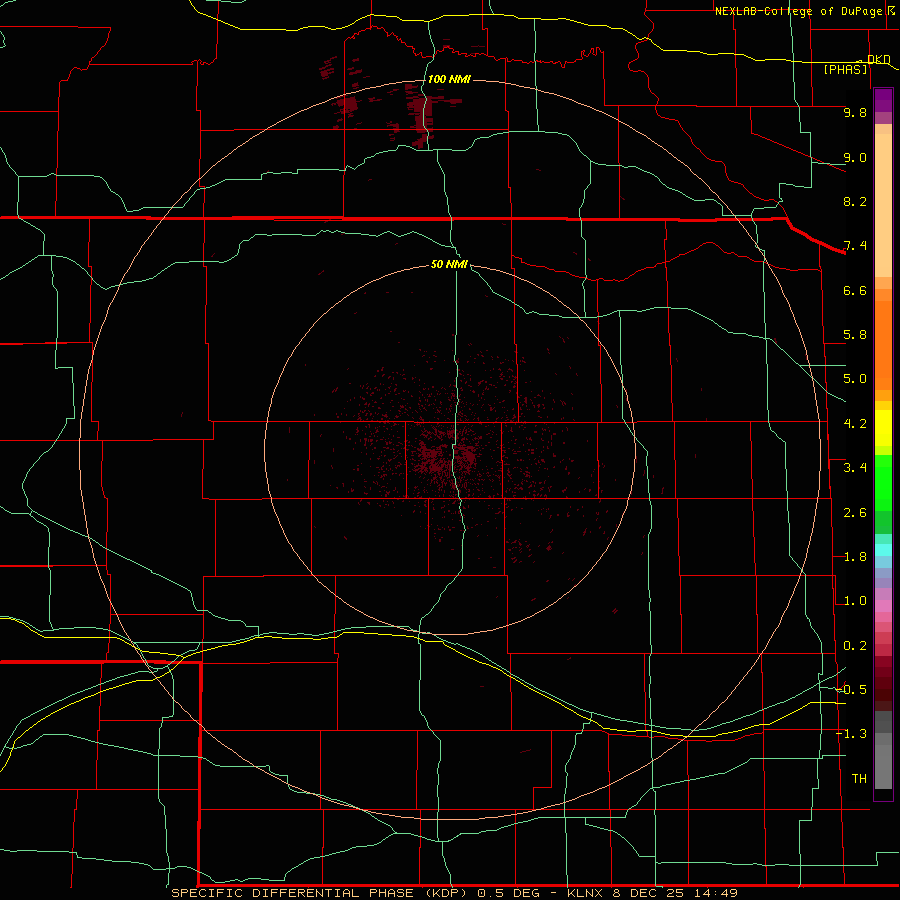The image size is (900, 900).
Task: Click the 8.2 value on color scale
Action: click(x=855, y=201)
